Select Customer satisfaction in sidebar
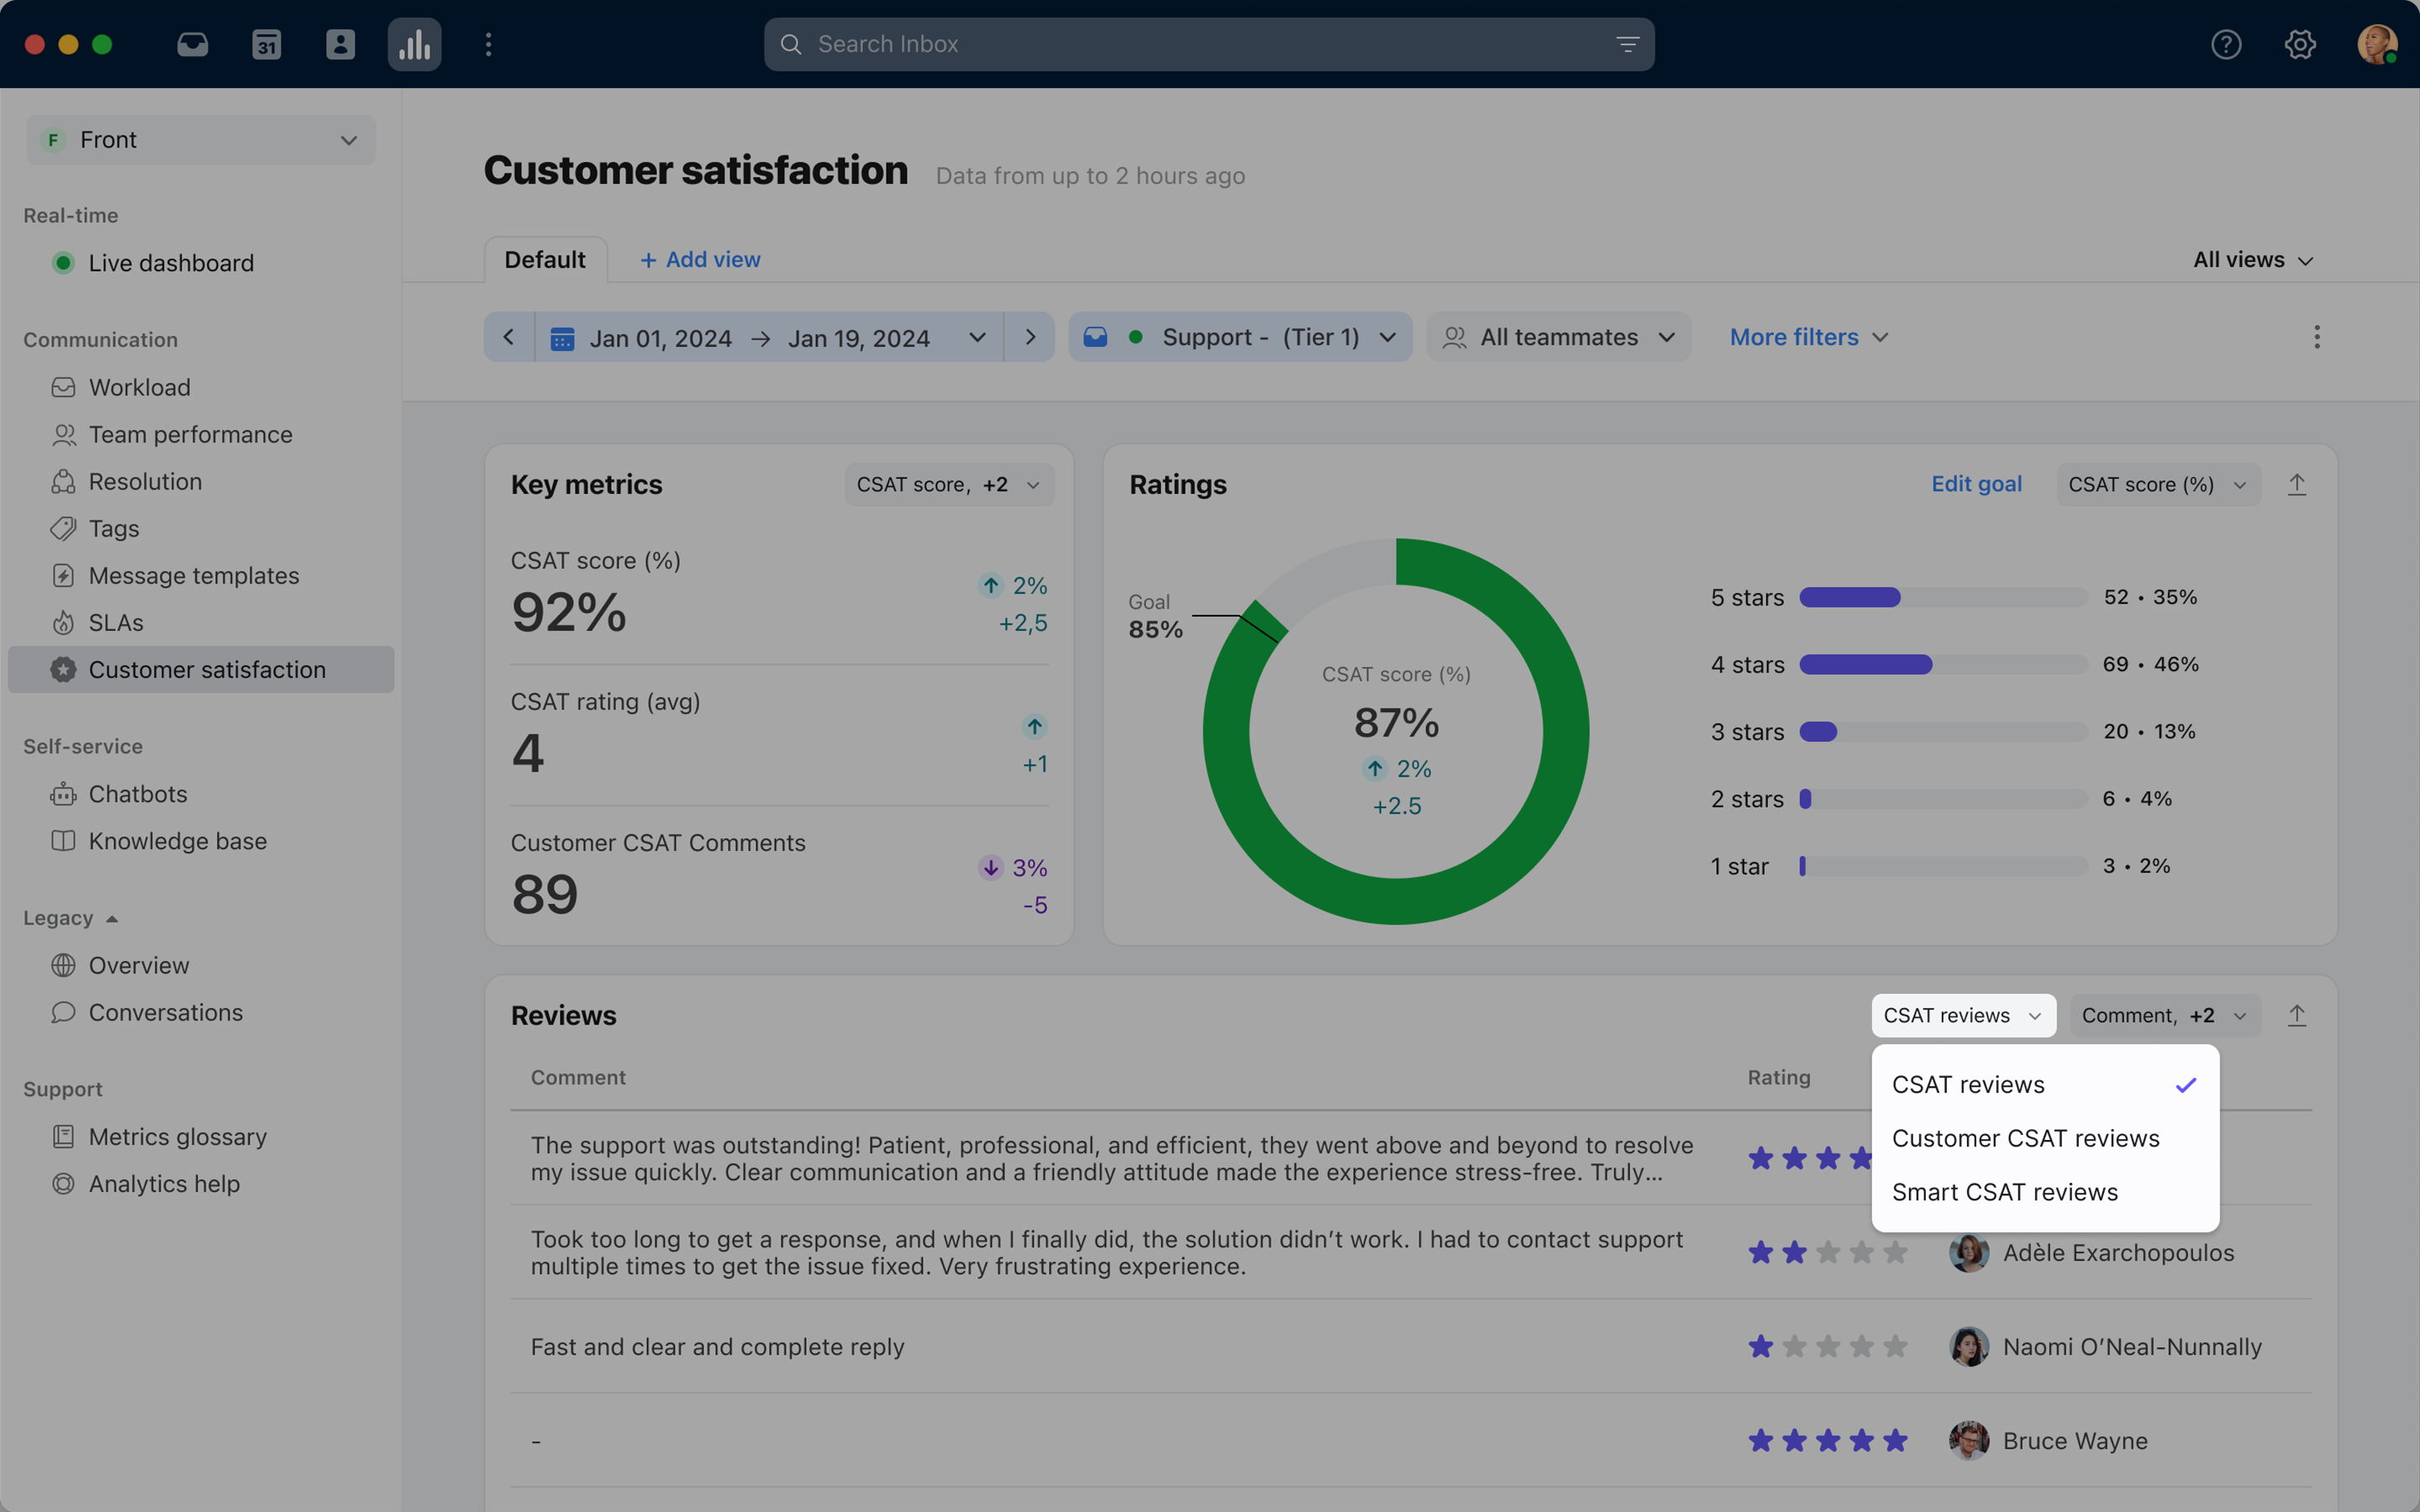The image size is (2420, 1512). pyautogui.click(x=200, y=669)
